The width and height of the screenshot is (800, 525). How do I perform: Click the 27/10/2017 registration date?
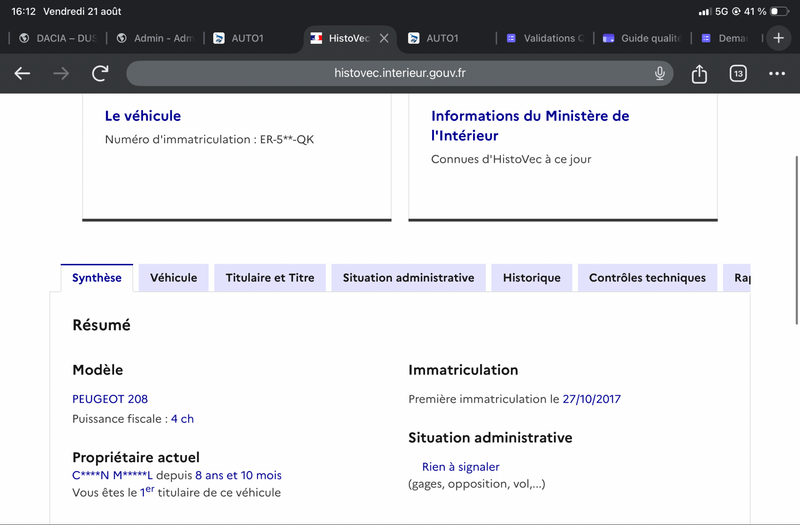(x=592, y=399)
